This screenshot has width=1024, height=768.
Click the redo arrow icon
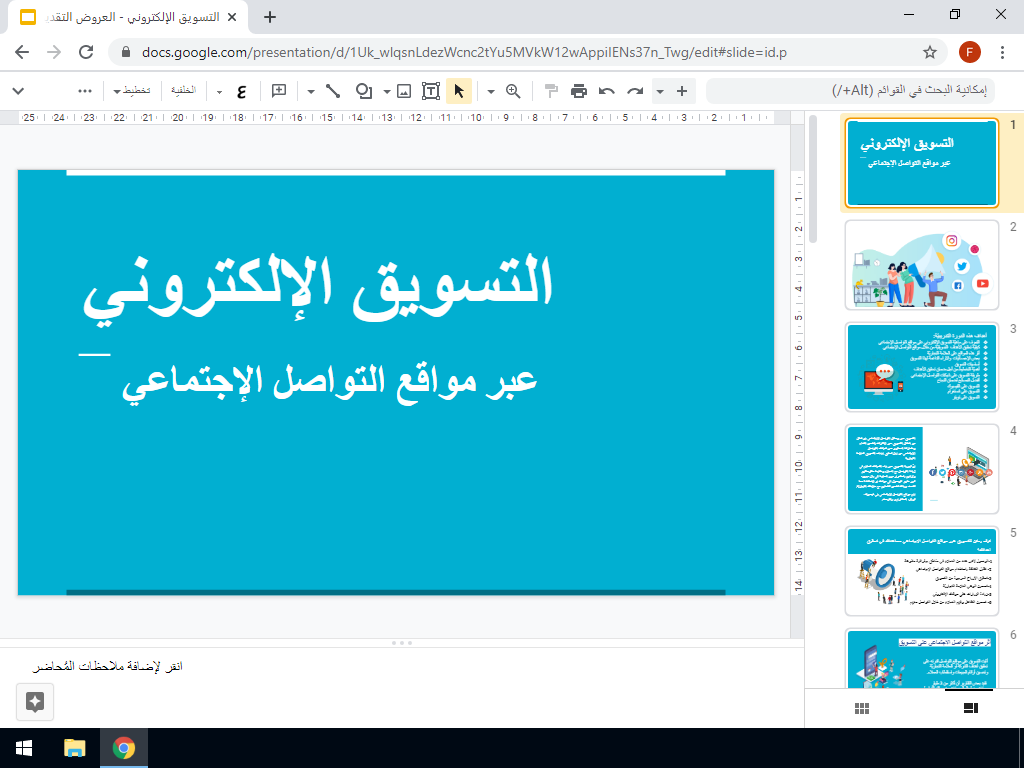[635, 91]
